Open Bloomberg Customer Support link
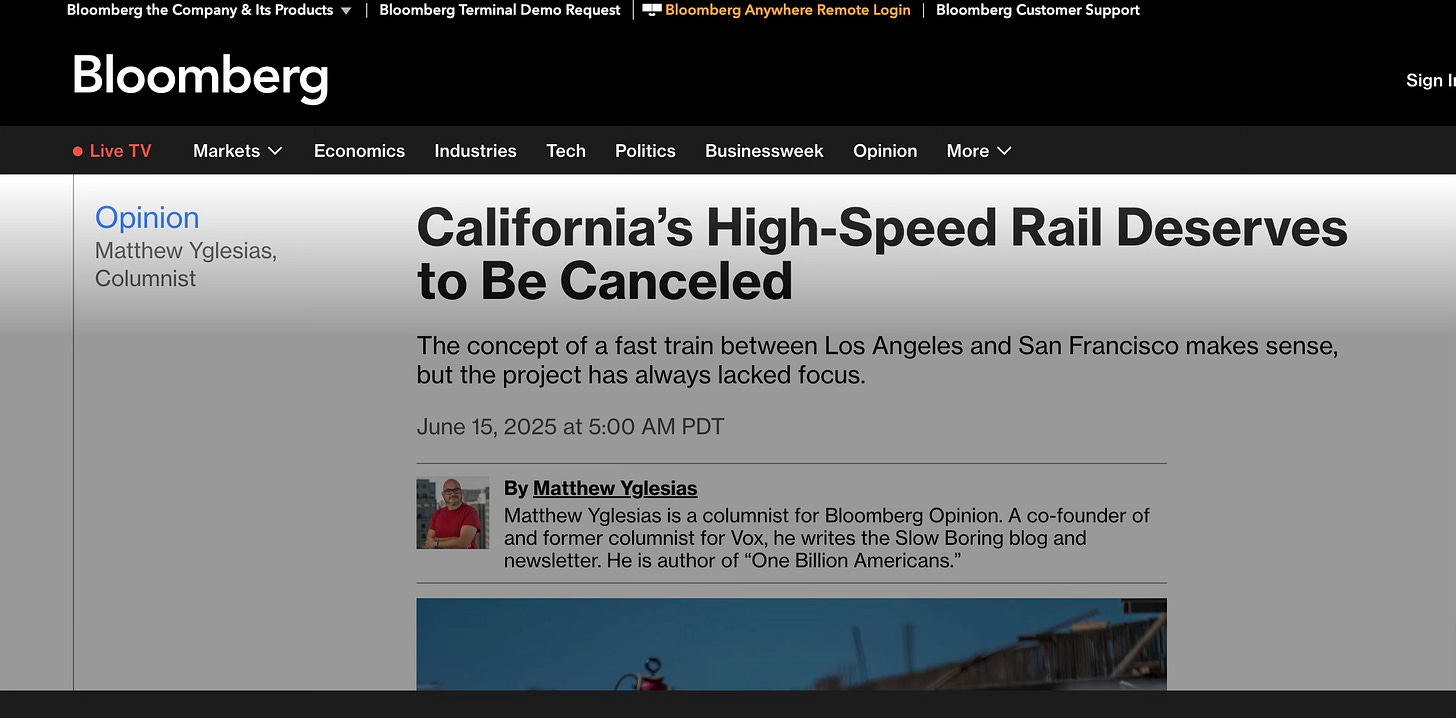 [x=1038, y=10]
